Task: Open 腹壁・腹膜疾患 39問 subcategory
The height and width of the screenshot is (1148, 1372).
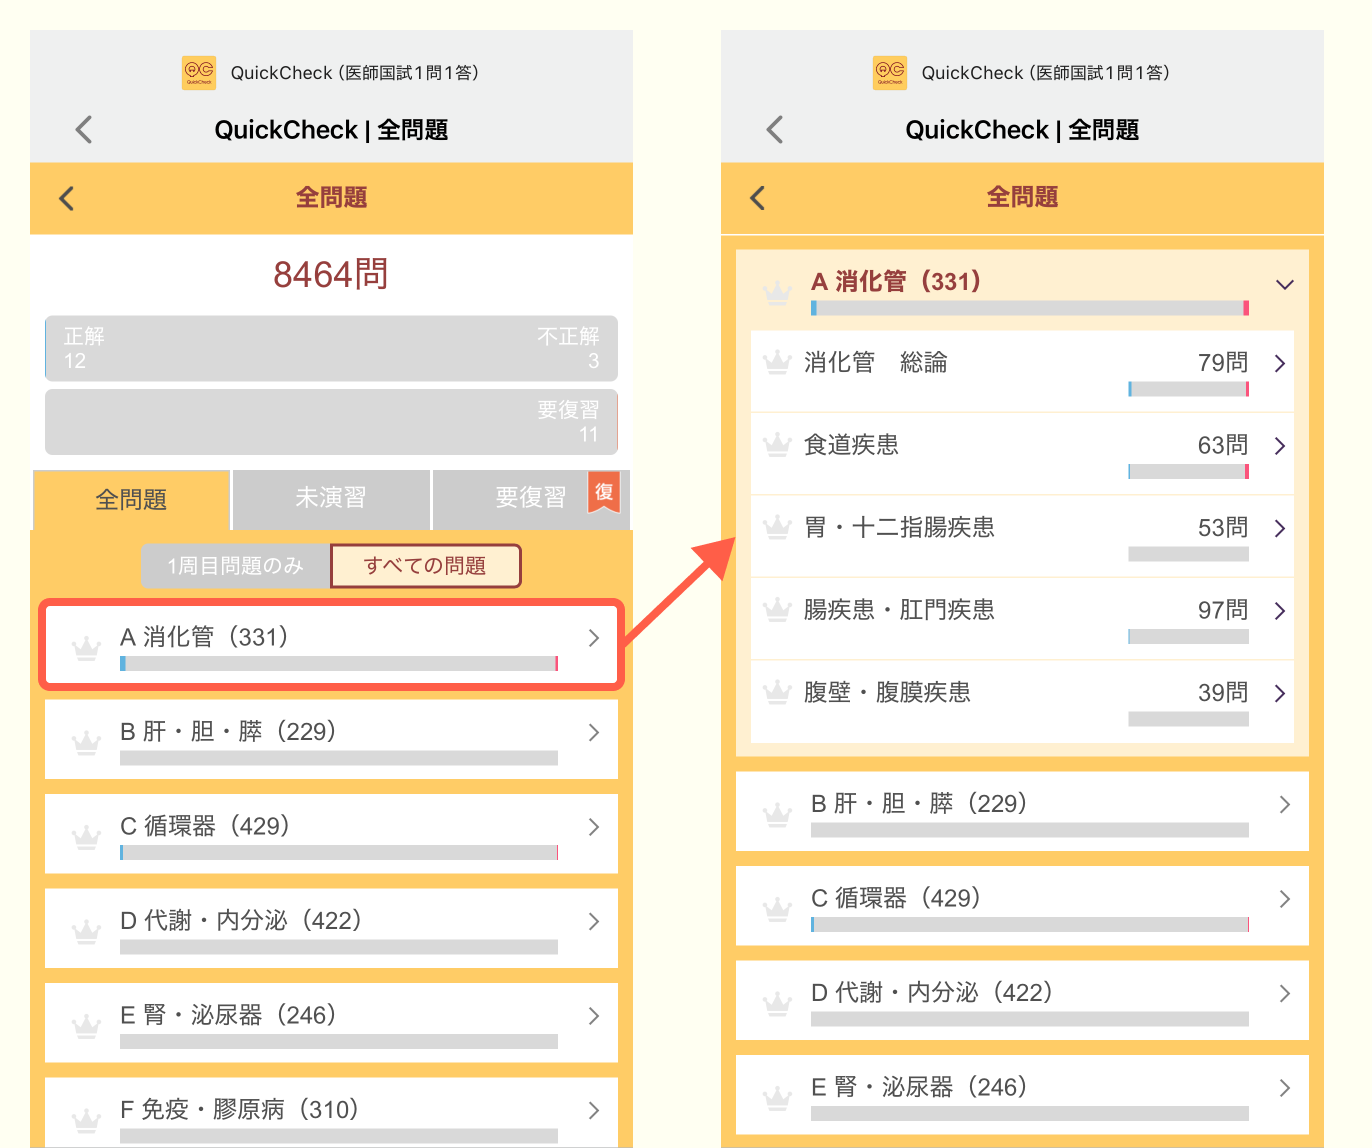Action: [1021, 700]
